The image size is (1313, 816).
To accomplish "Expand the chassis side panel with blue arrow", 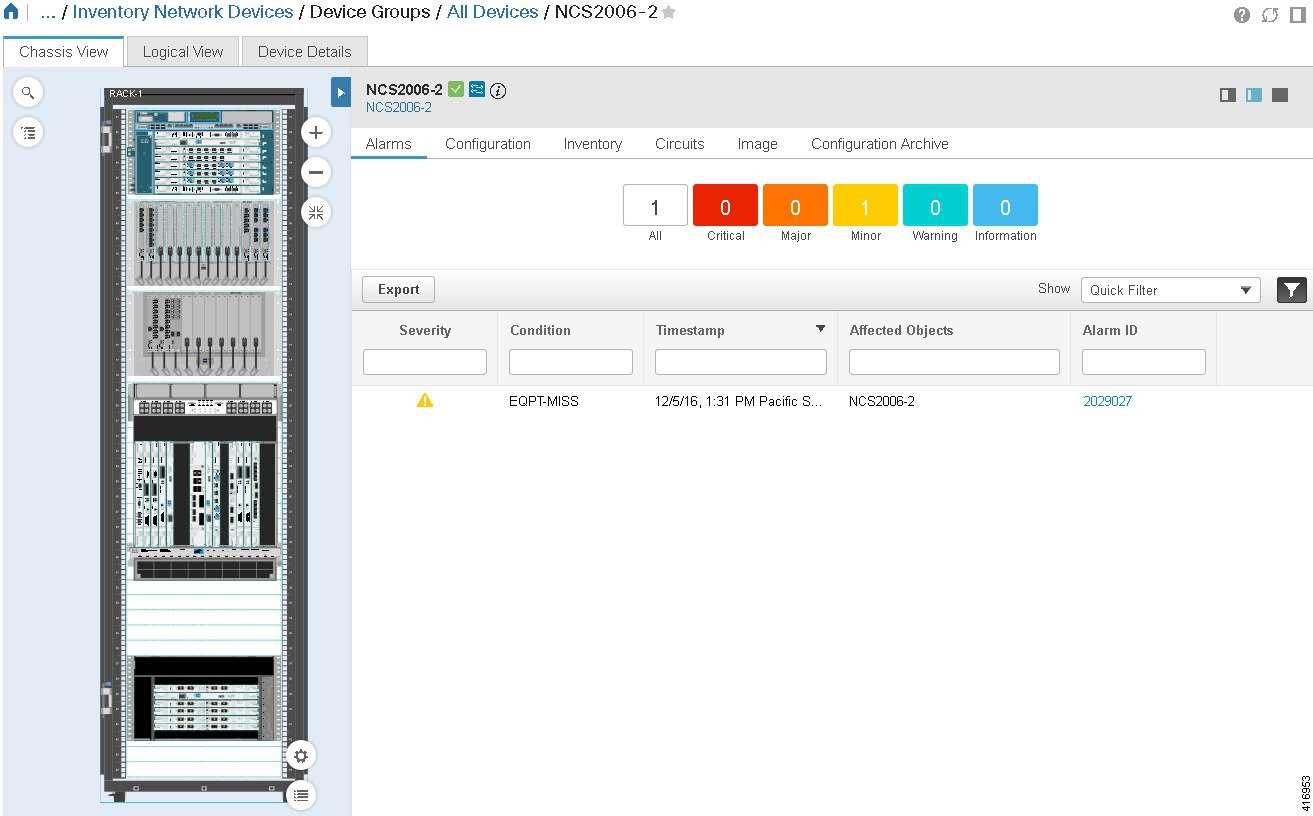I will pyautogui.click(x=340, y=91).
